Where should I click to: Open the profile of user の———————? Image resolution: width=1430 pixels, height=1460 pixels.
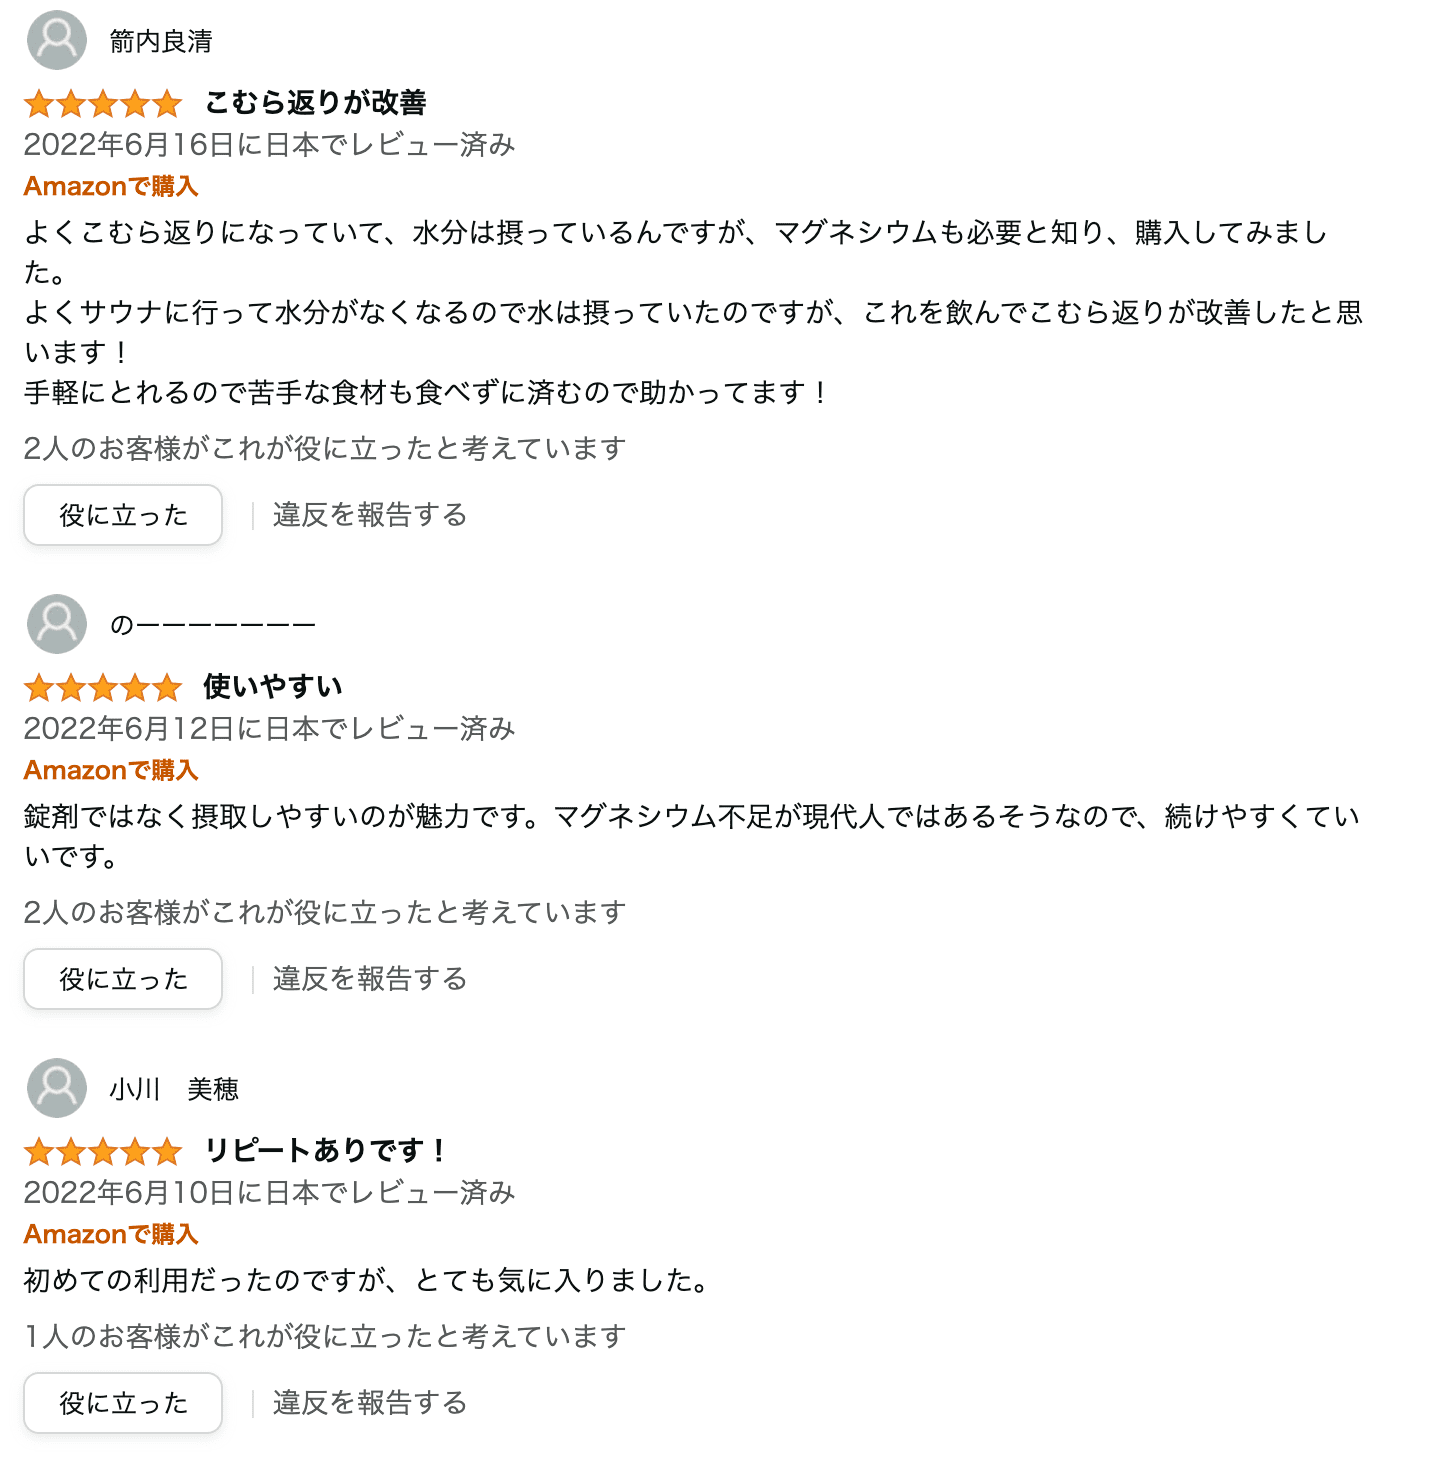pyautogui.click(x=212, y=625)
